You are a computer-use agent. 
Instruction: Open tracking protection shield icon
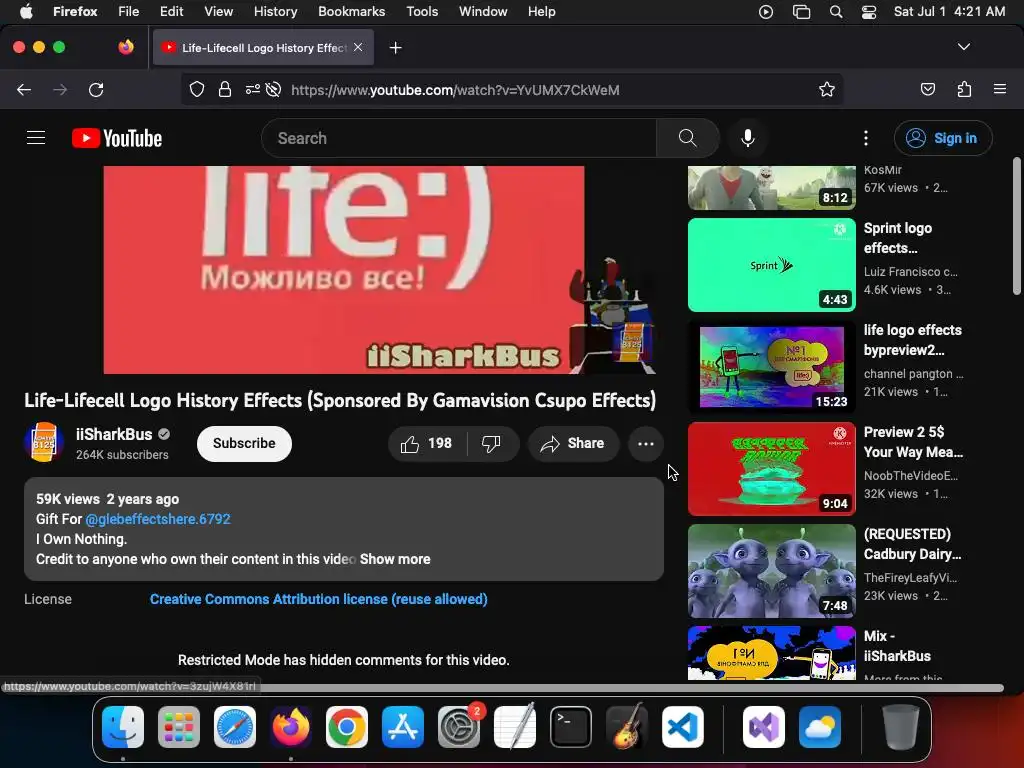(197, 89)
